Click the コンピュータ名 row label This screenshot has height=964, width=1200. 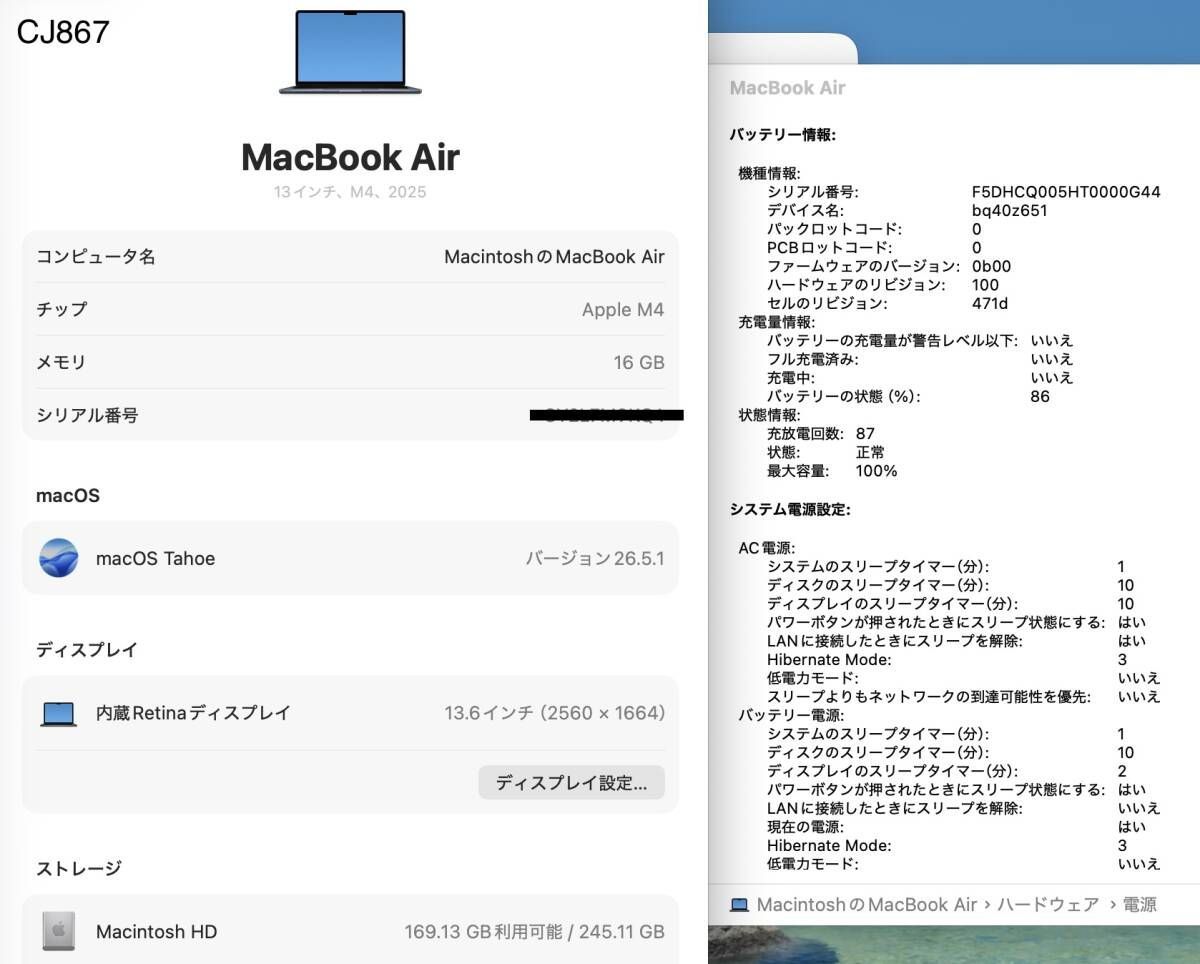tap(96, 257)
